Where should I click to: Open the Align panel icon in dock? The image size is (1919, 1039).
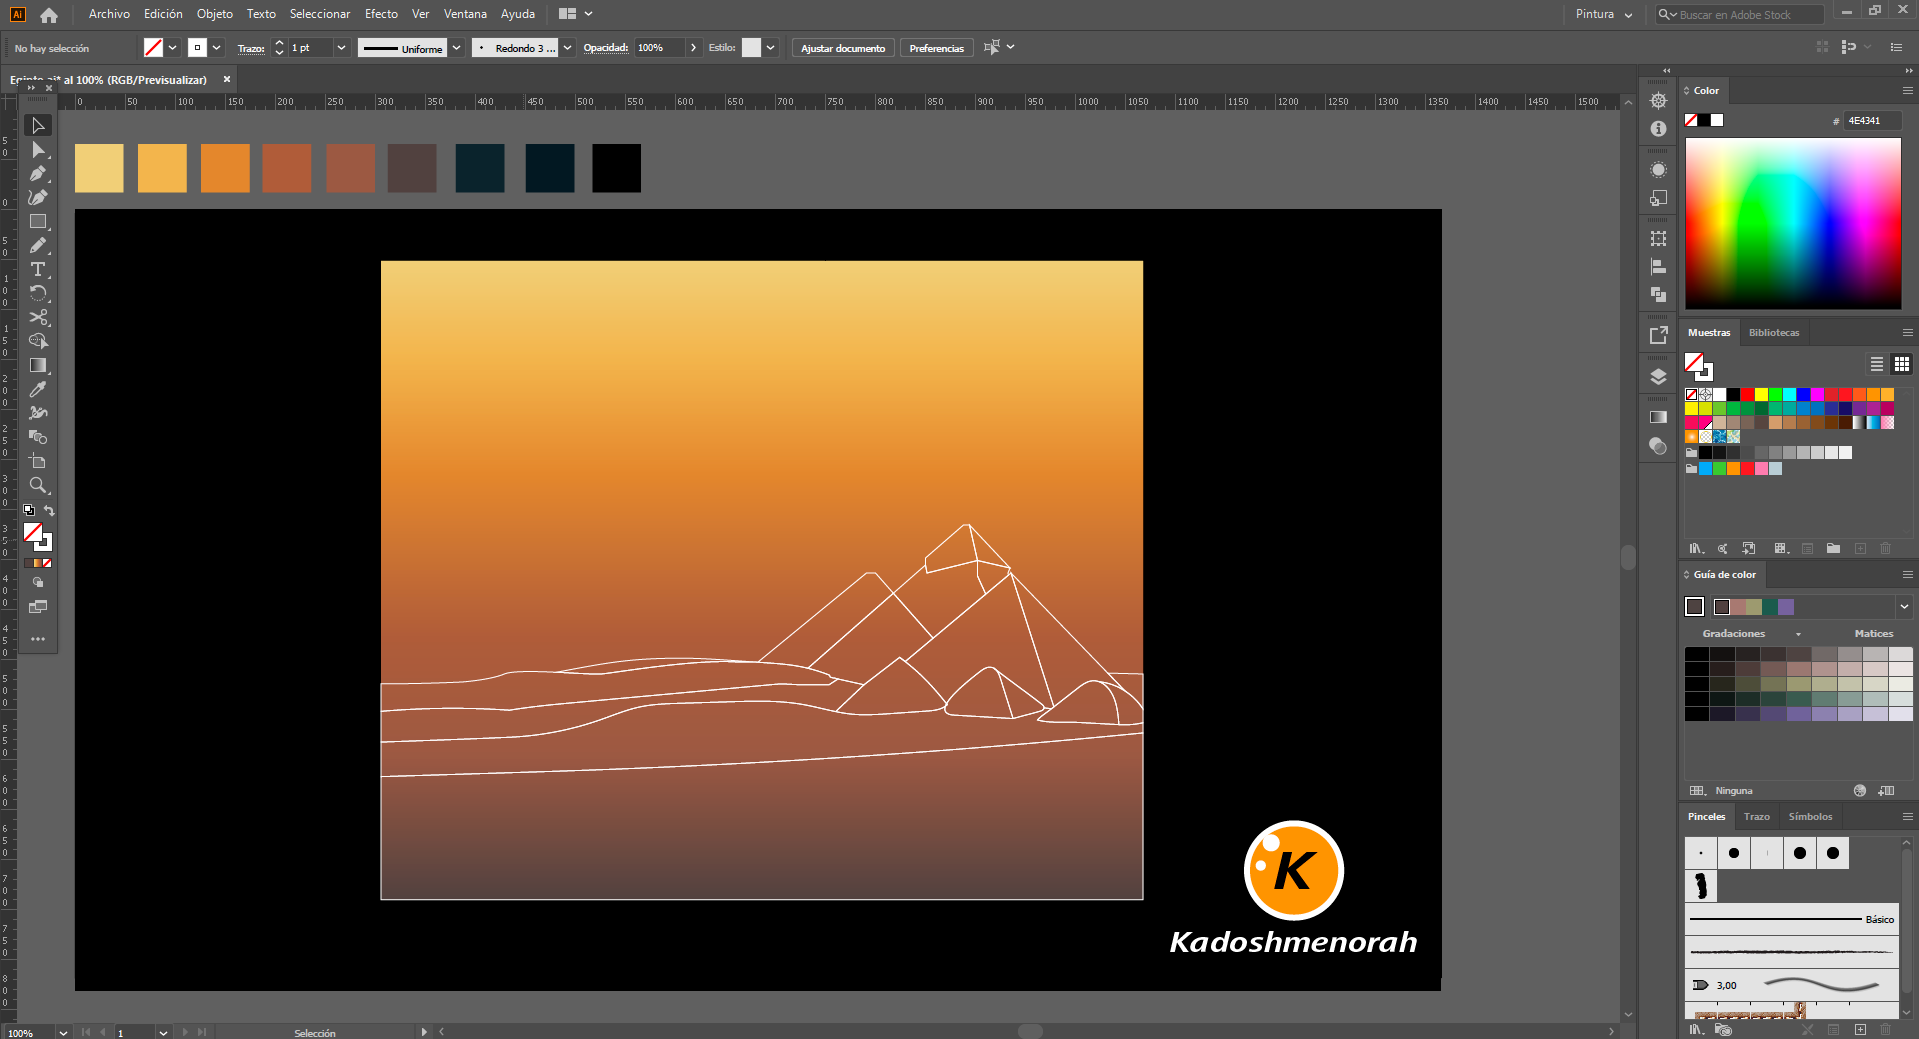[x=1658, y=266]
